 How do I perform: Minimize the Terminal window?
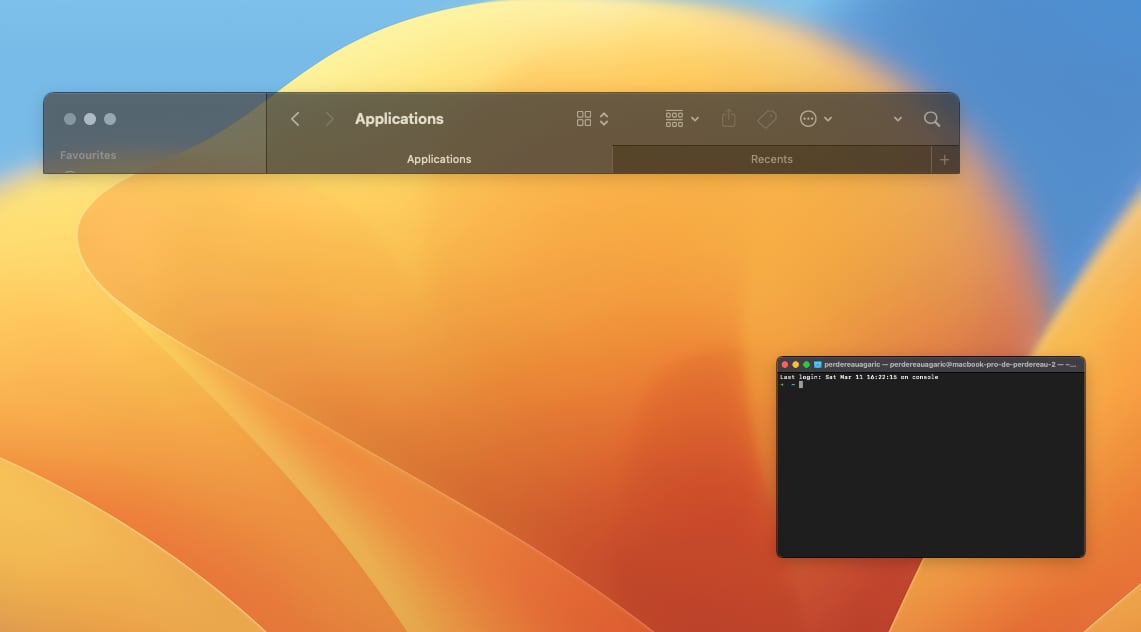[x=795, y=364]
